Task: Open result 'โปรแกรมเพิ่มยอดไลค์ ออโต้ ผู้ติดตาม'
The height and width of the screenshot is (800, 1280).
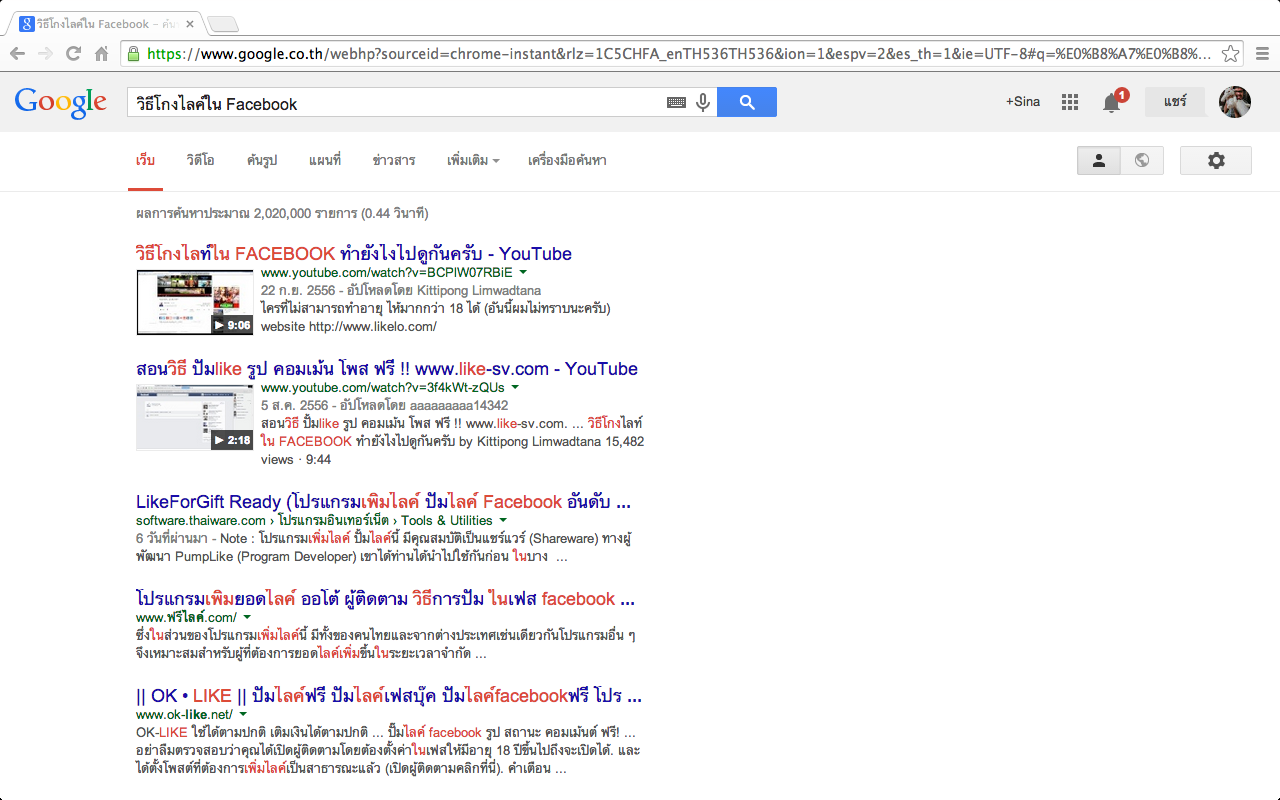Action: pos(385,598)
